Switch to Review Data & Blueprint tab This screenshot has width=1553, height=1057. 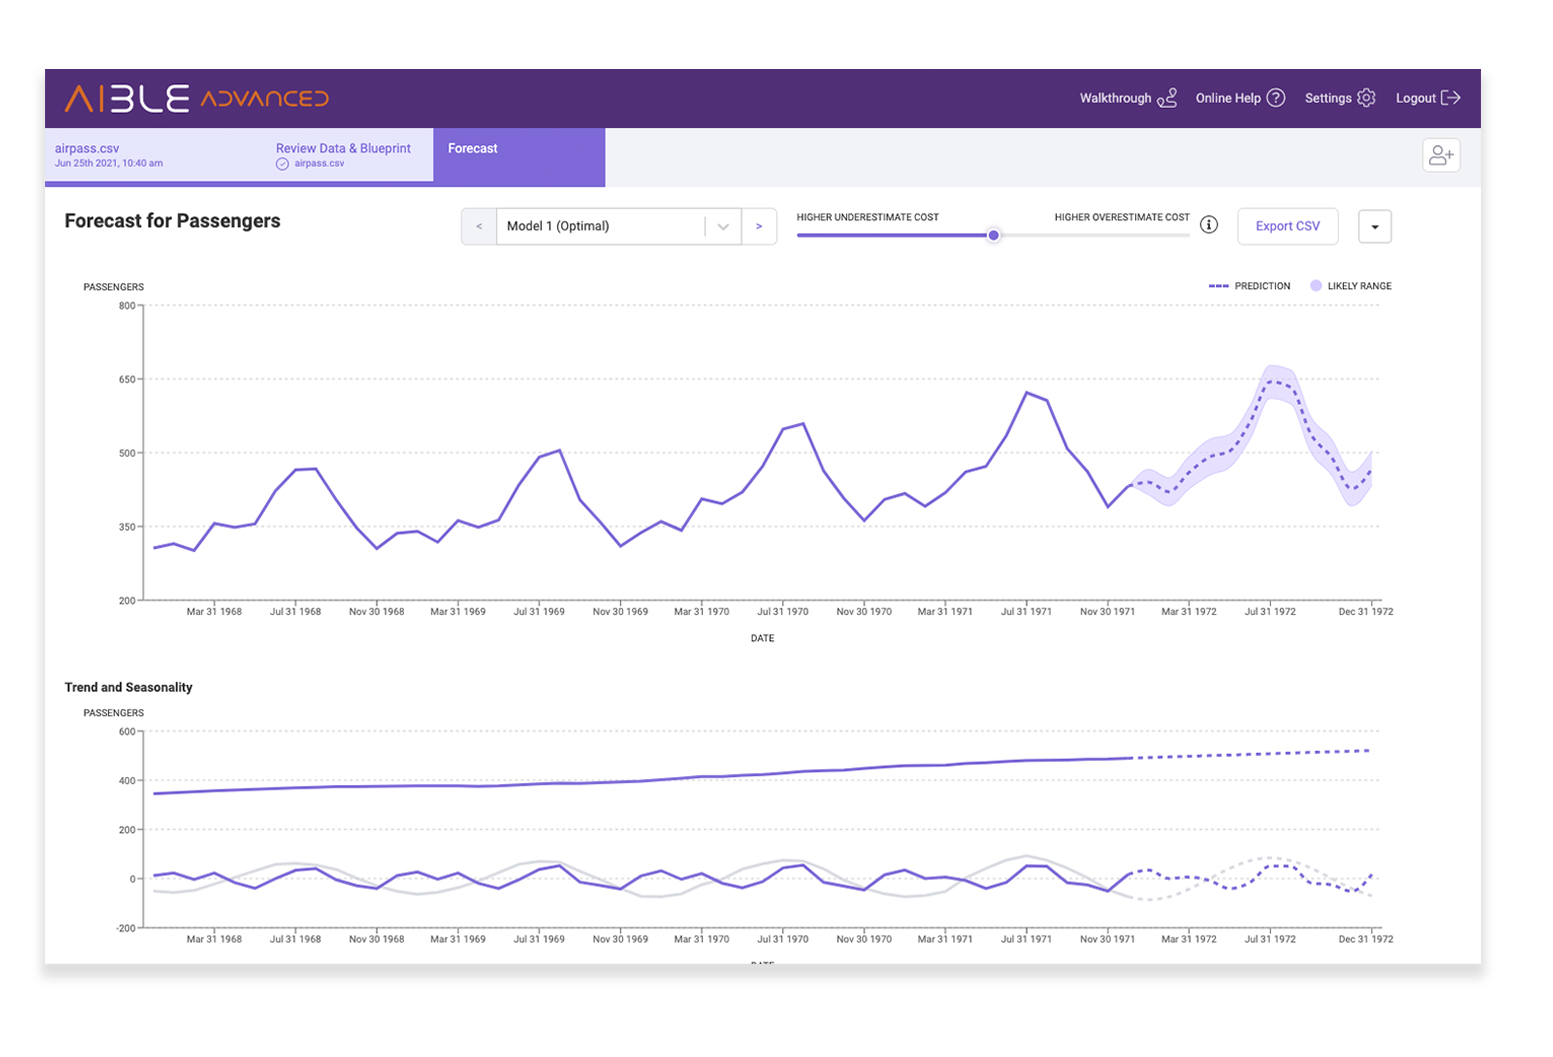[343, 155]
